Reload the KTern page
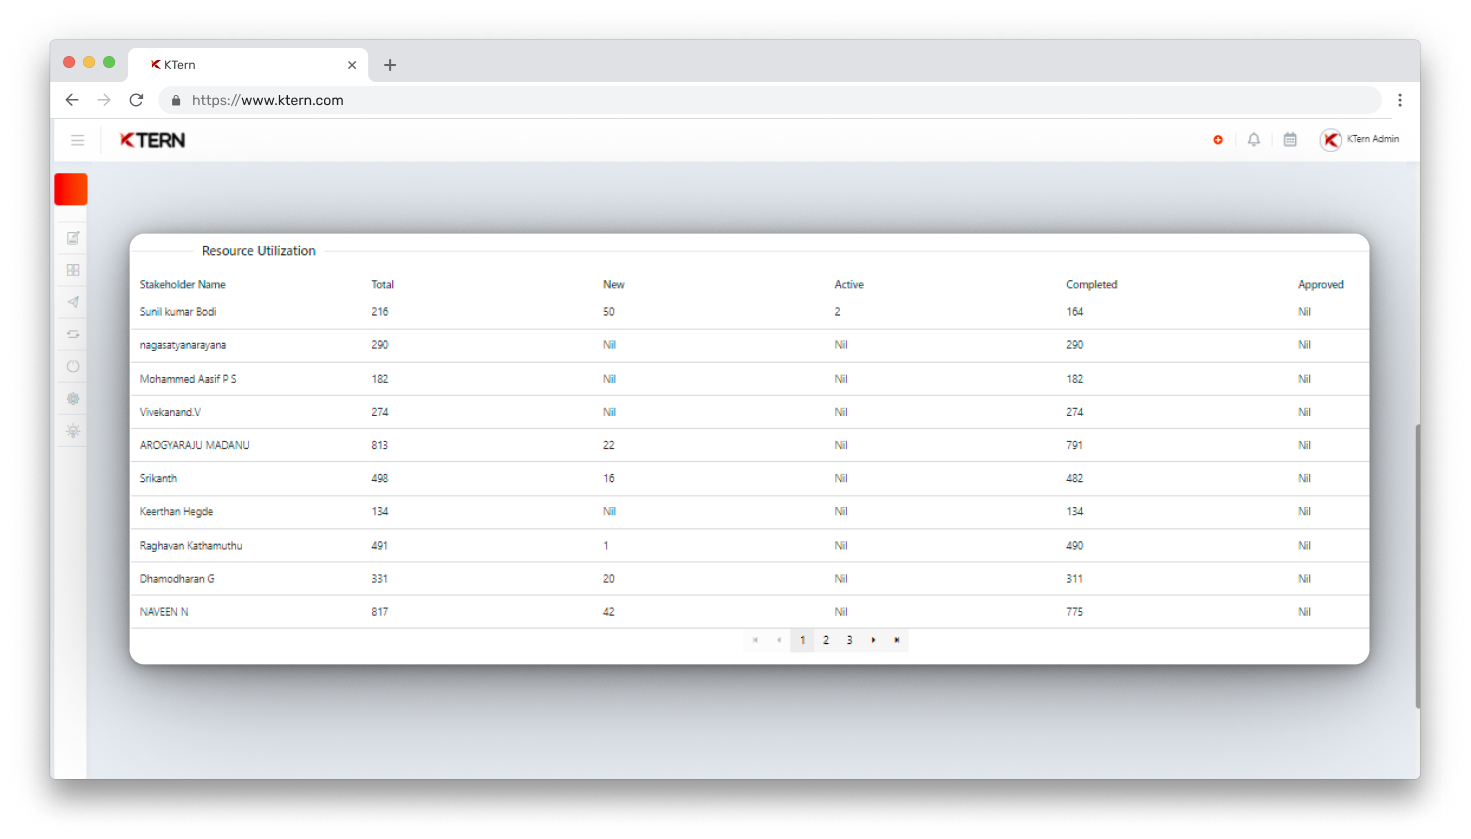Viewport: 1471px width, 839px height. click(x=136, y=100)
